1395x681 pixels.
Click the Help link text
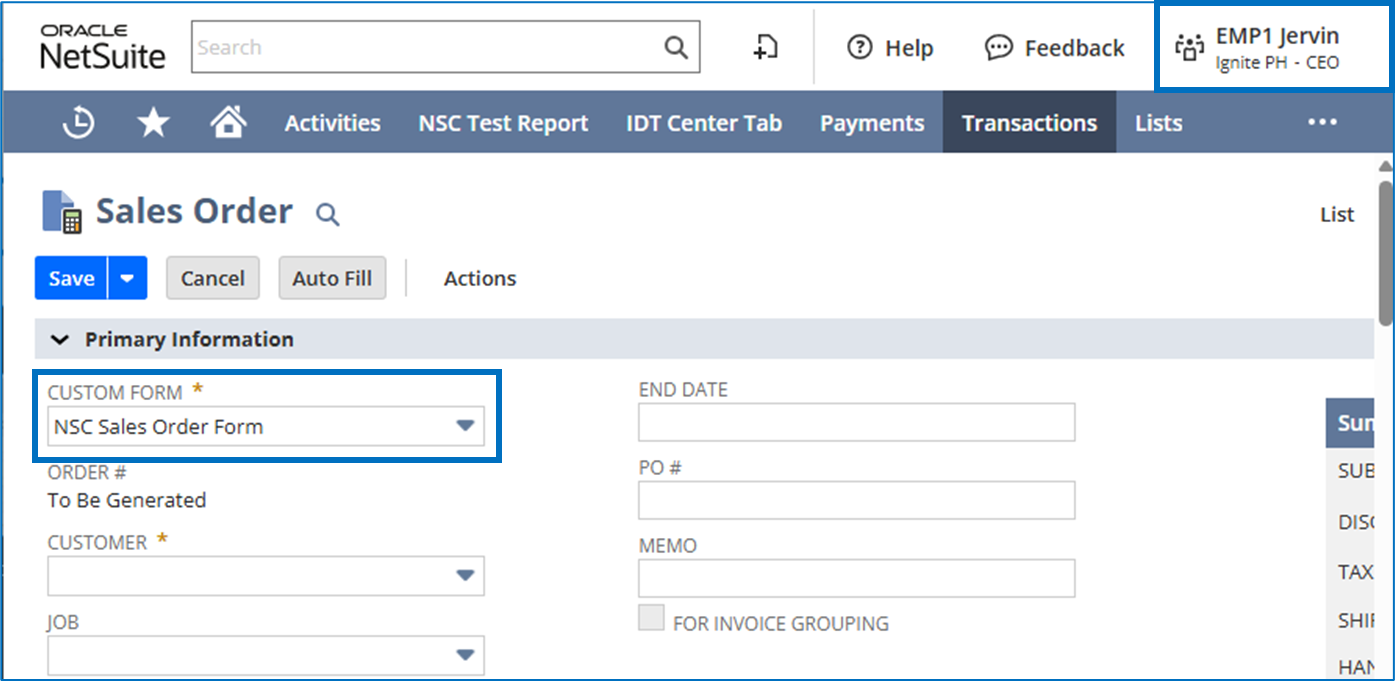tap(909, 48)
